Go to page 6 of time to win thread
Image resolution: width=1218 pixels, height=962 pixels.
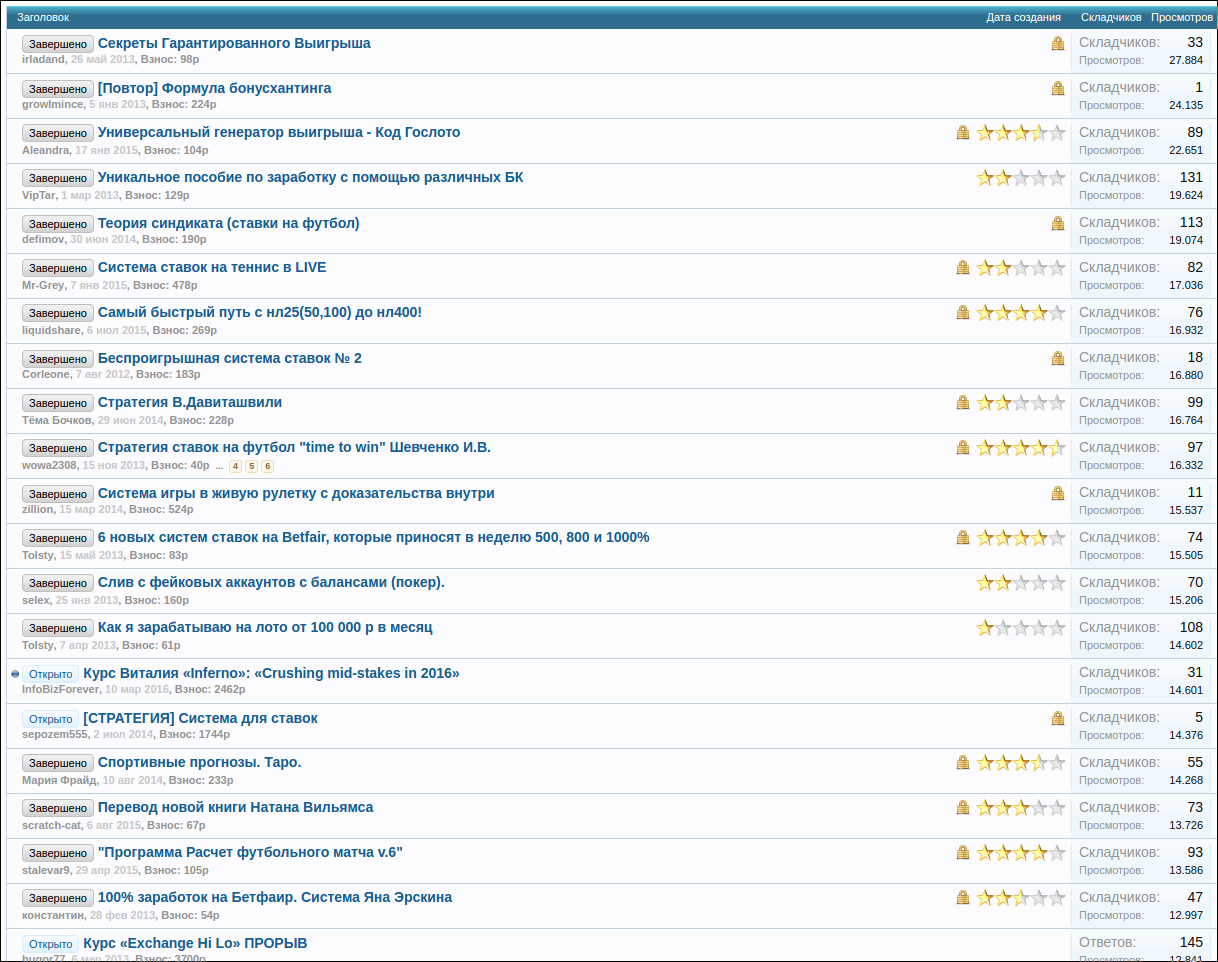point(267,466)
